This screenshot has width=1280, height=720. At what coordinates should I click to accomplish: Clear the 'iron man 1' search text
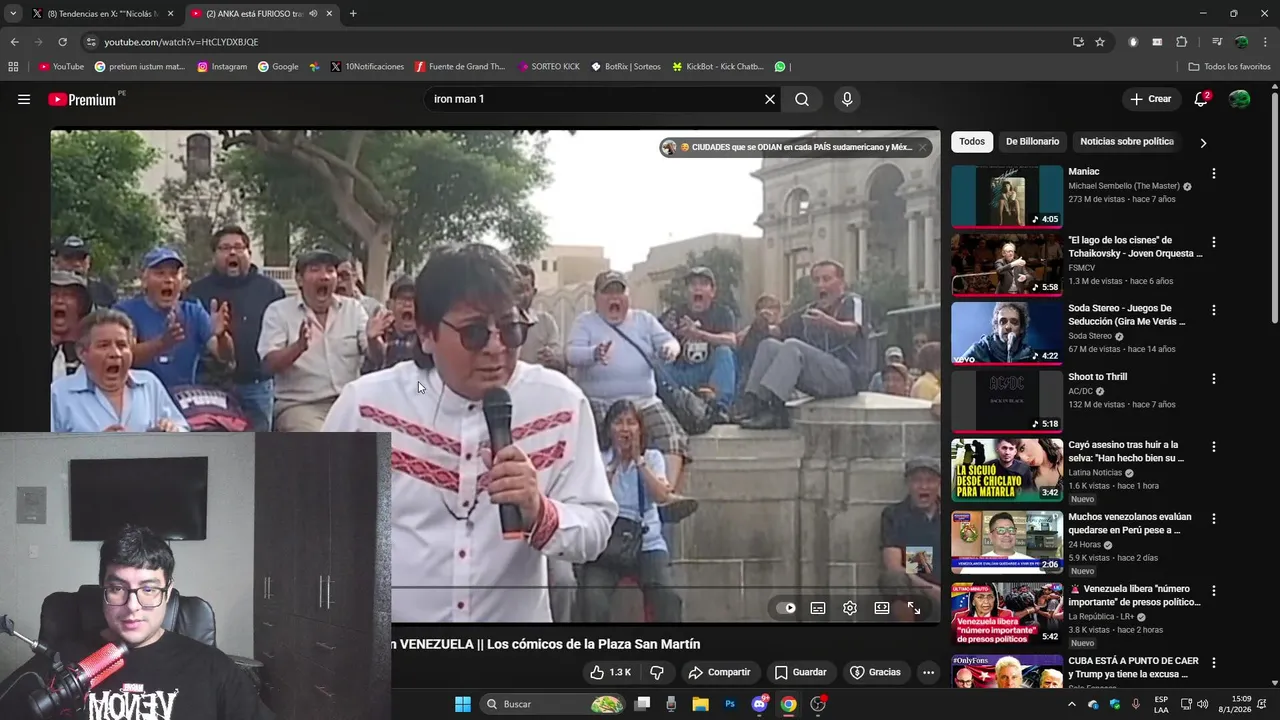[x=770, y=99]
